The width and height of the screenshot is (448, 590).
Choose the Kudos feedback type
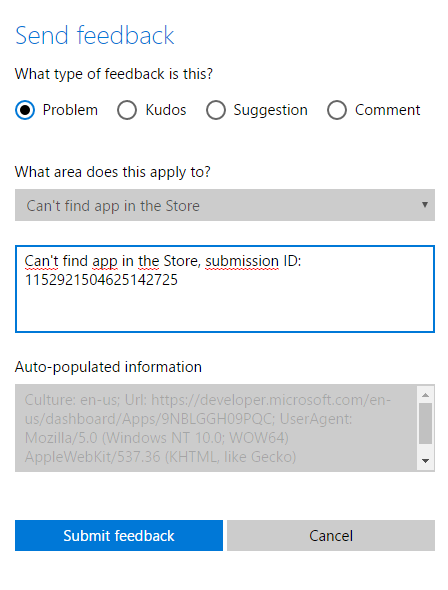tap(127, 110)
